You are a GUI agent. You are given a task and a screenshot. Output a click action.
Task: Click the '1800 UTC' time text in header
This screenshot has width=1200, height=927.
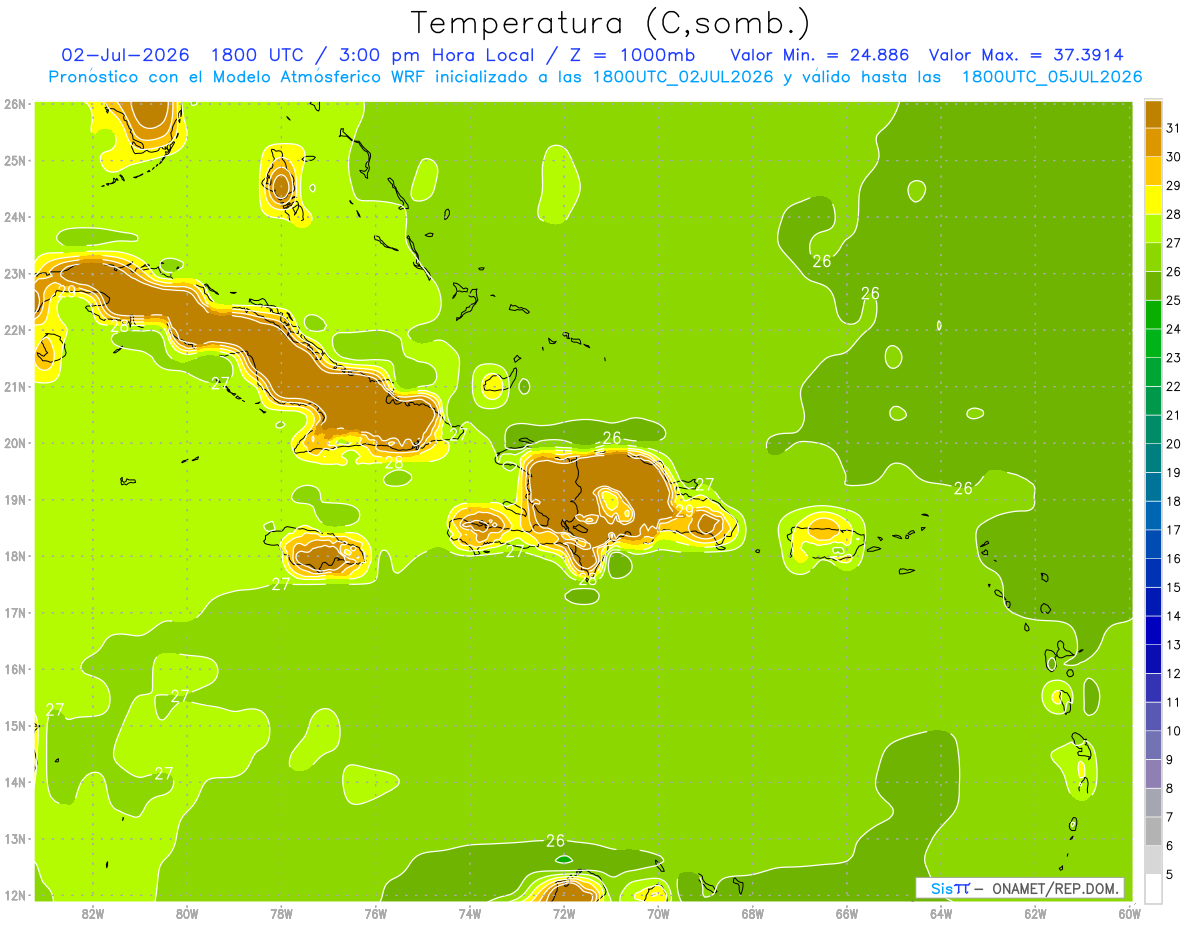click(258, 55)
